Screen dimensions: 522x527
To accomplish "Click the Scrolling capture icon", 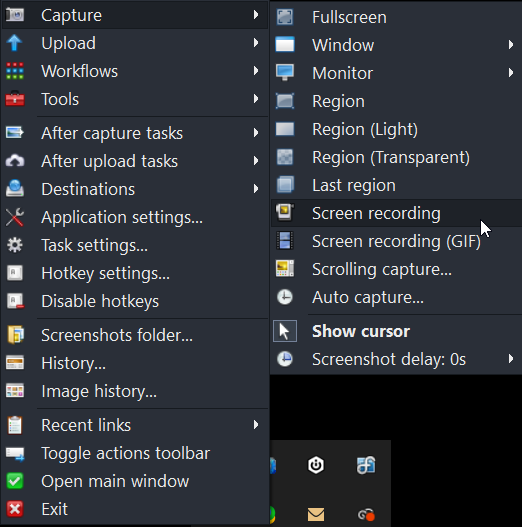I will coord(285,269).
